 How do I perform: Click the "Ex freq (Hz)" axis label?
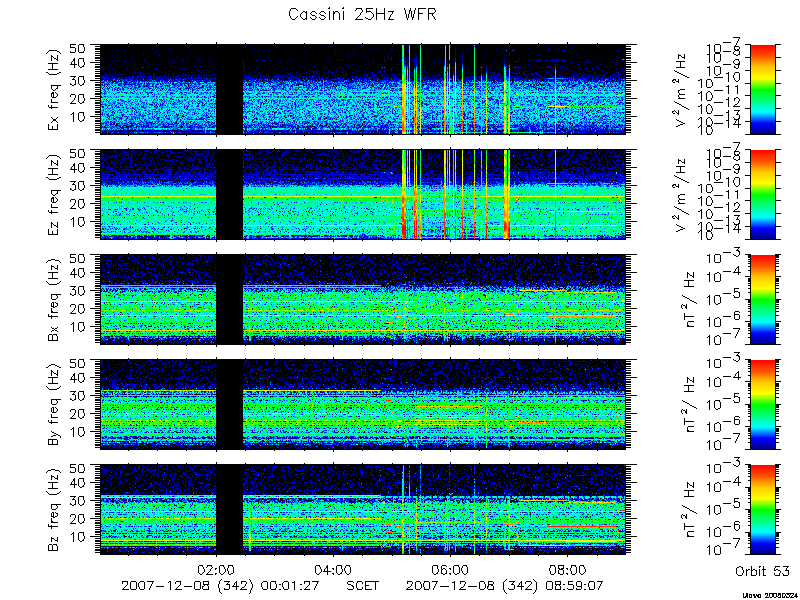click(55, 89)
